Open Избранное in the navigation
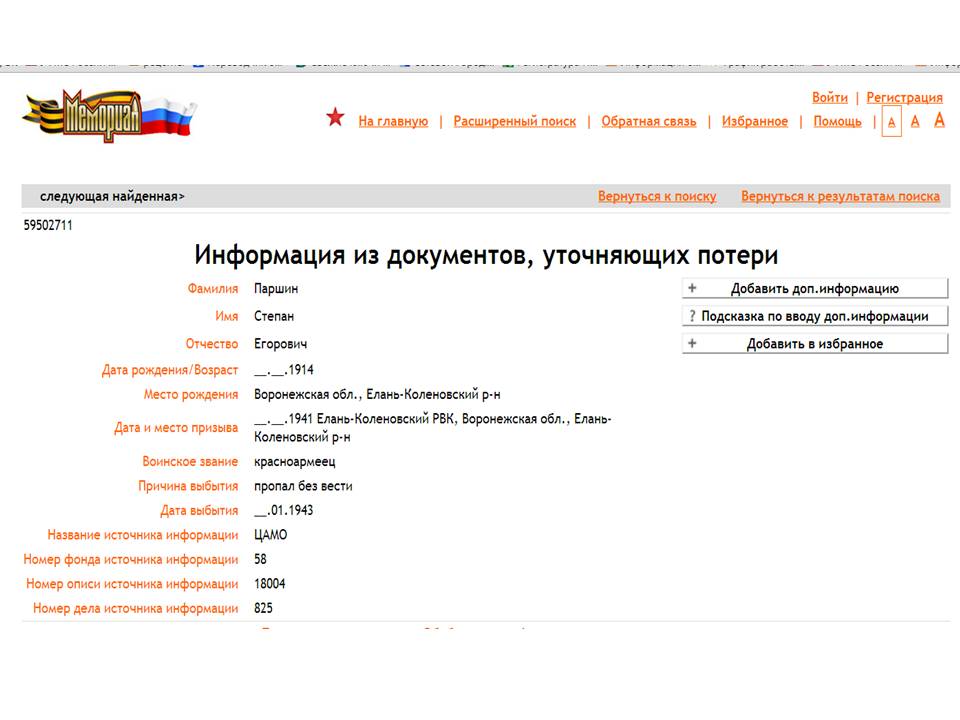 (x=755, y=121)
